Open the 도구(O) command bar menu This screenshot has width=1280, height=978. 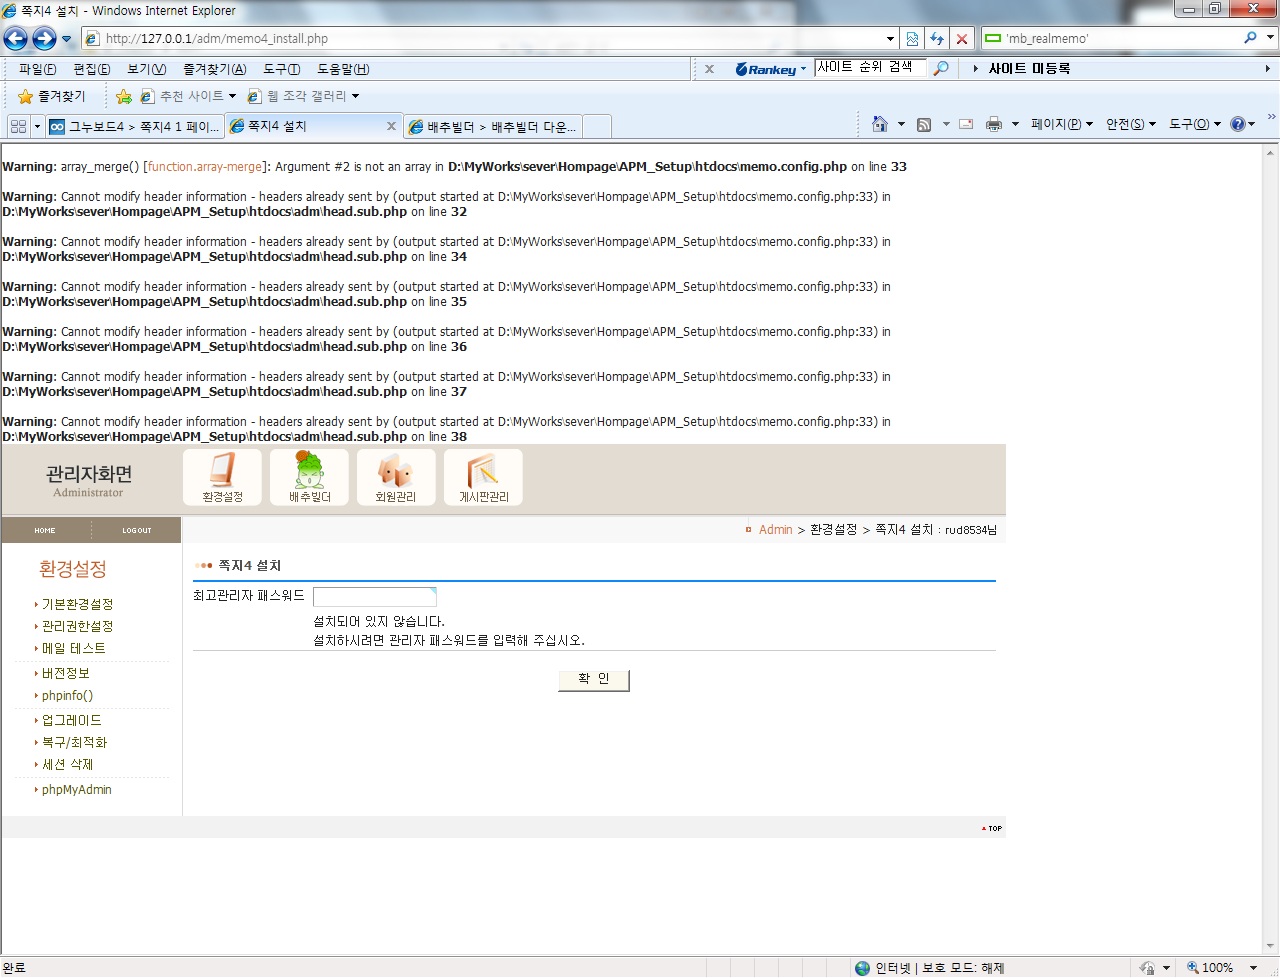1195,124
